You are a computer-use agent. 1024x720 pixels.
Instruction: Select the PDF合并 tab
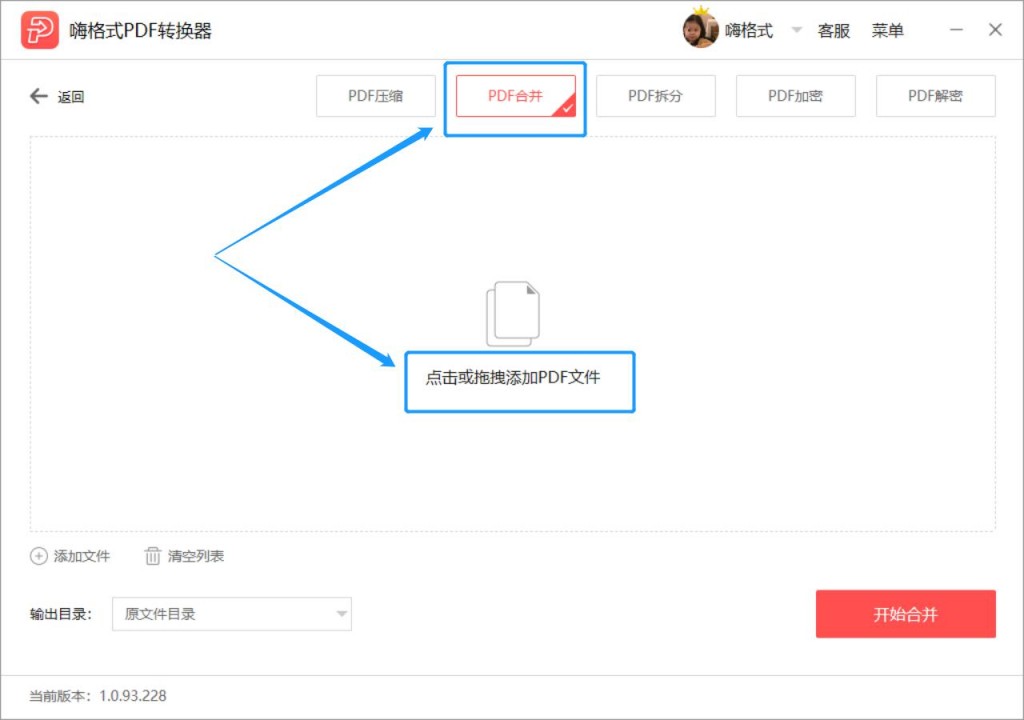click(x=516, y=96)
